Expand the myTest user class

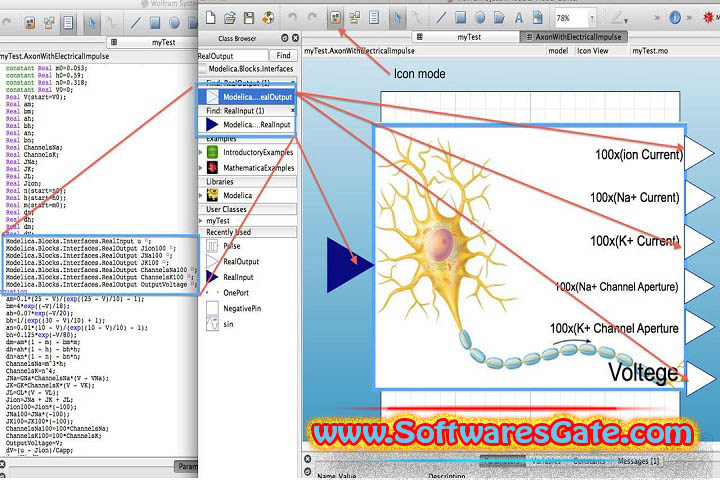[x=201, y=220]
